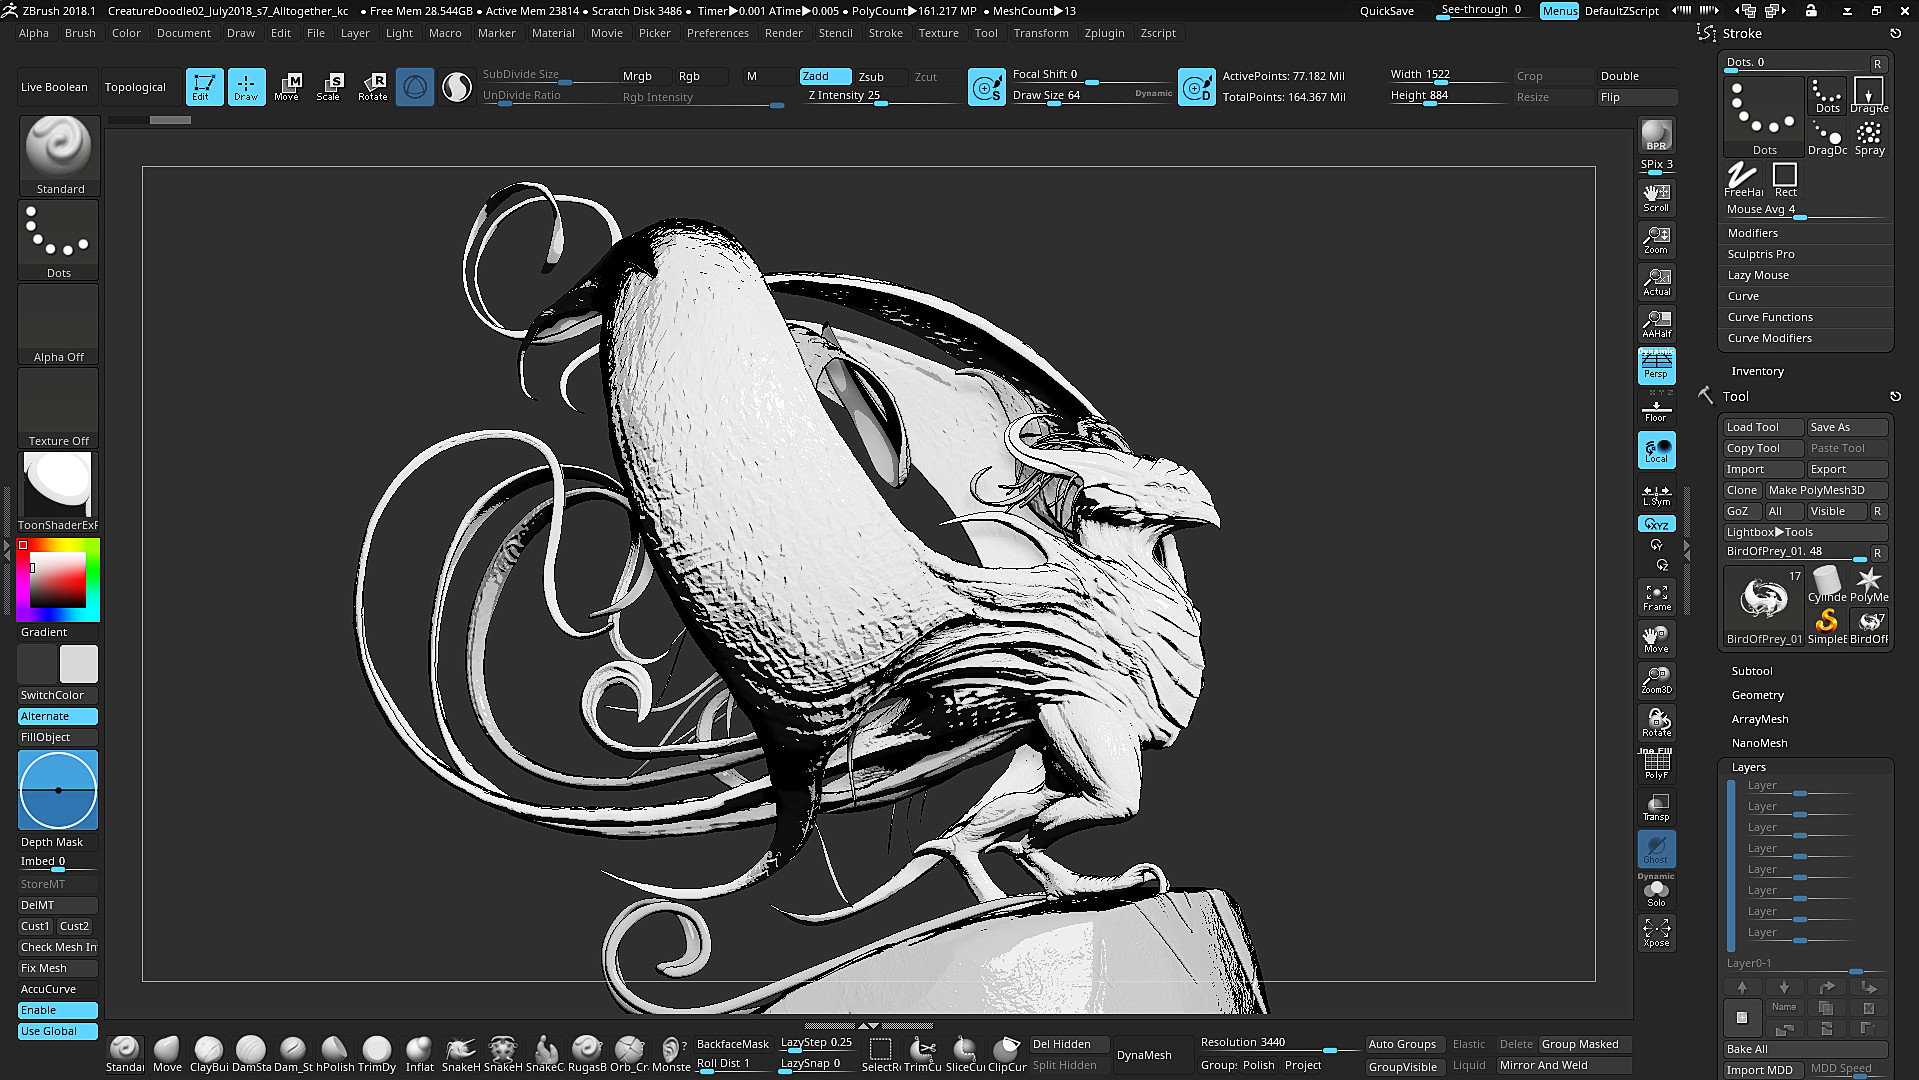1919x1080 pixels.
Task: Click the Frame mesh icon
Action: (x=1656, y=597)
